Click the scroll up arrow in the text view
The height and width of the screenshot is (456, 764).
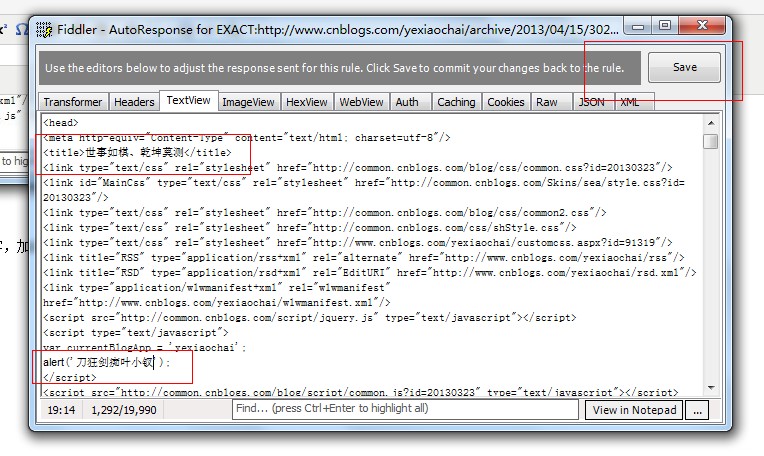(711, 123)
